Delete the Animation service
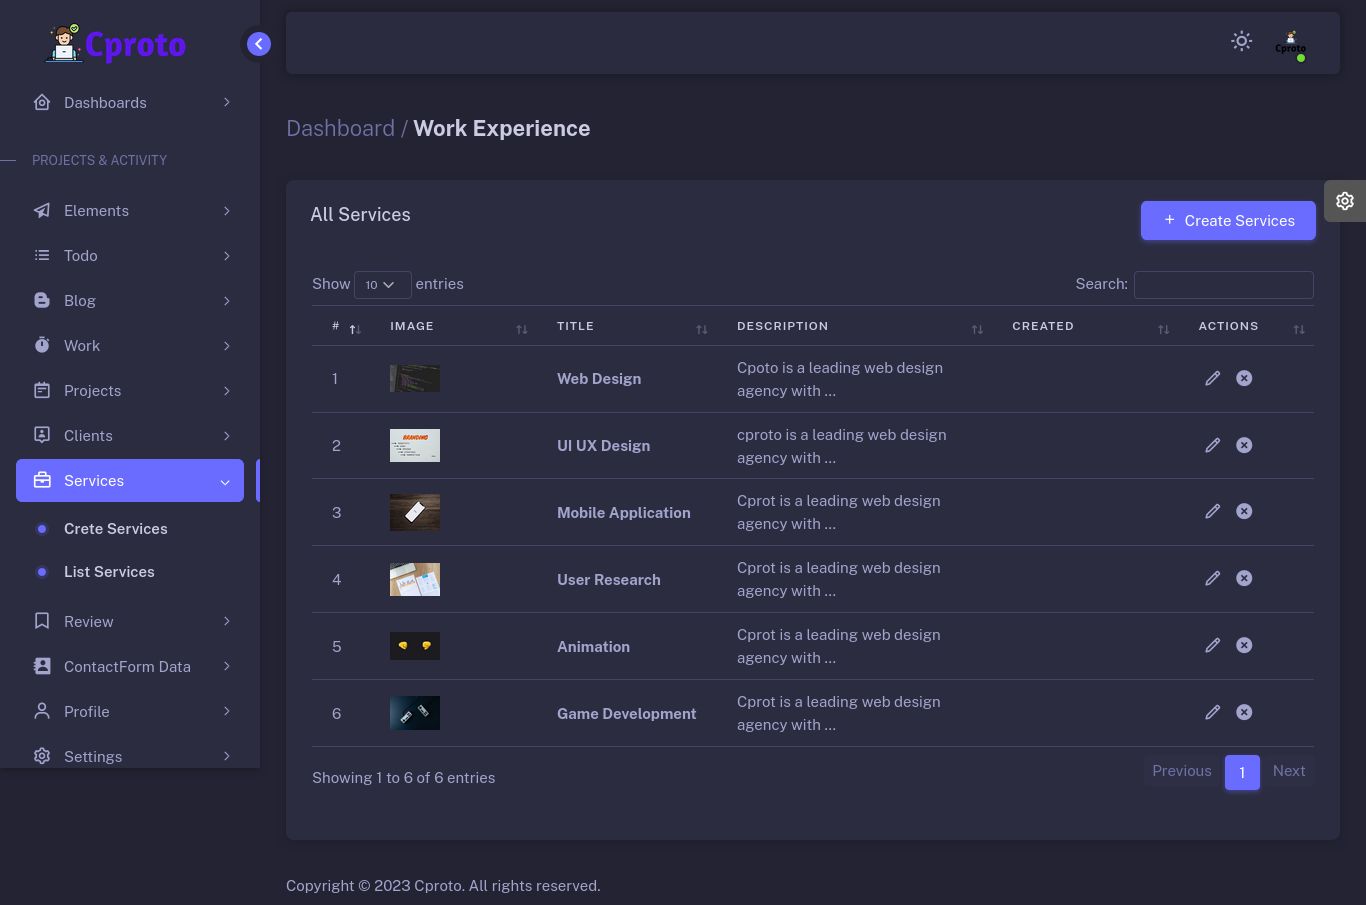The height and width of the screenshot is (905, 1366). (1244, 645)
